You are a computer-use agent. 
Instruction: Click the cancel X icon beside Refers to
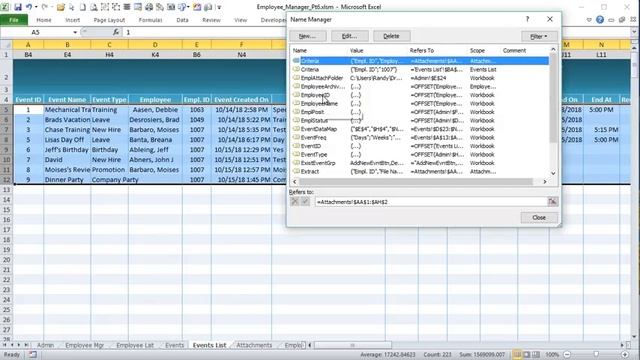(295, 202)
